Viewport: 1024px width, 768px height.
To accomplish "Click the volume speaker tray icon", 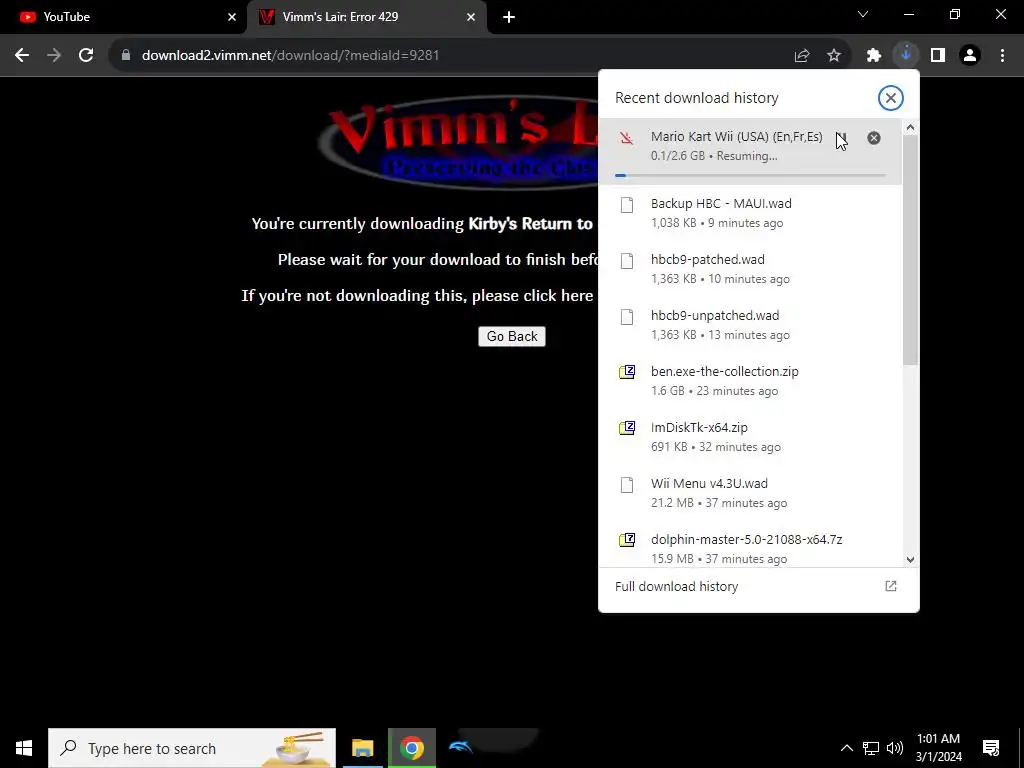I will click(895, 748).
